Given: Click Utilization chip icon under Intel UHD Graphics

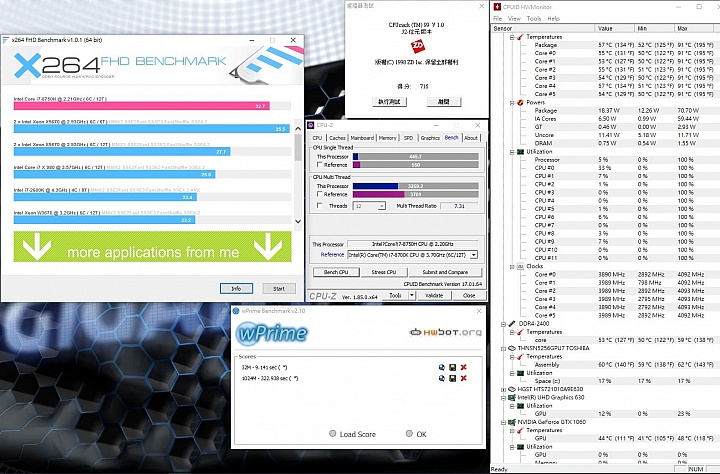Looking at the screenshot, I should [521, 406].
